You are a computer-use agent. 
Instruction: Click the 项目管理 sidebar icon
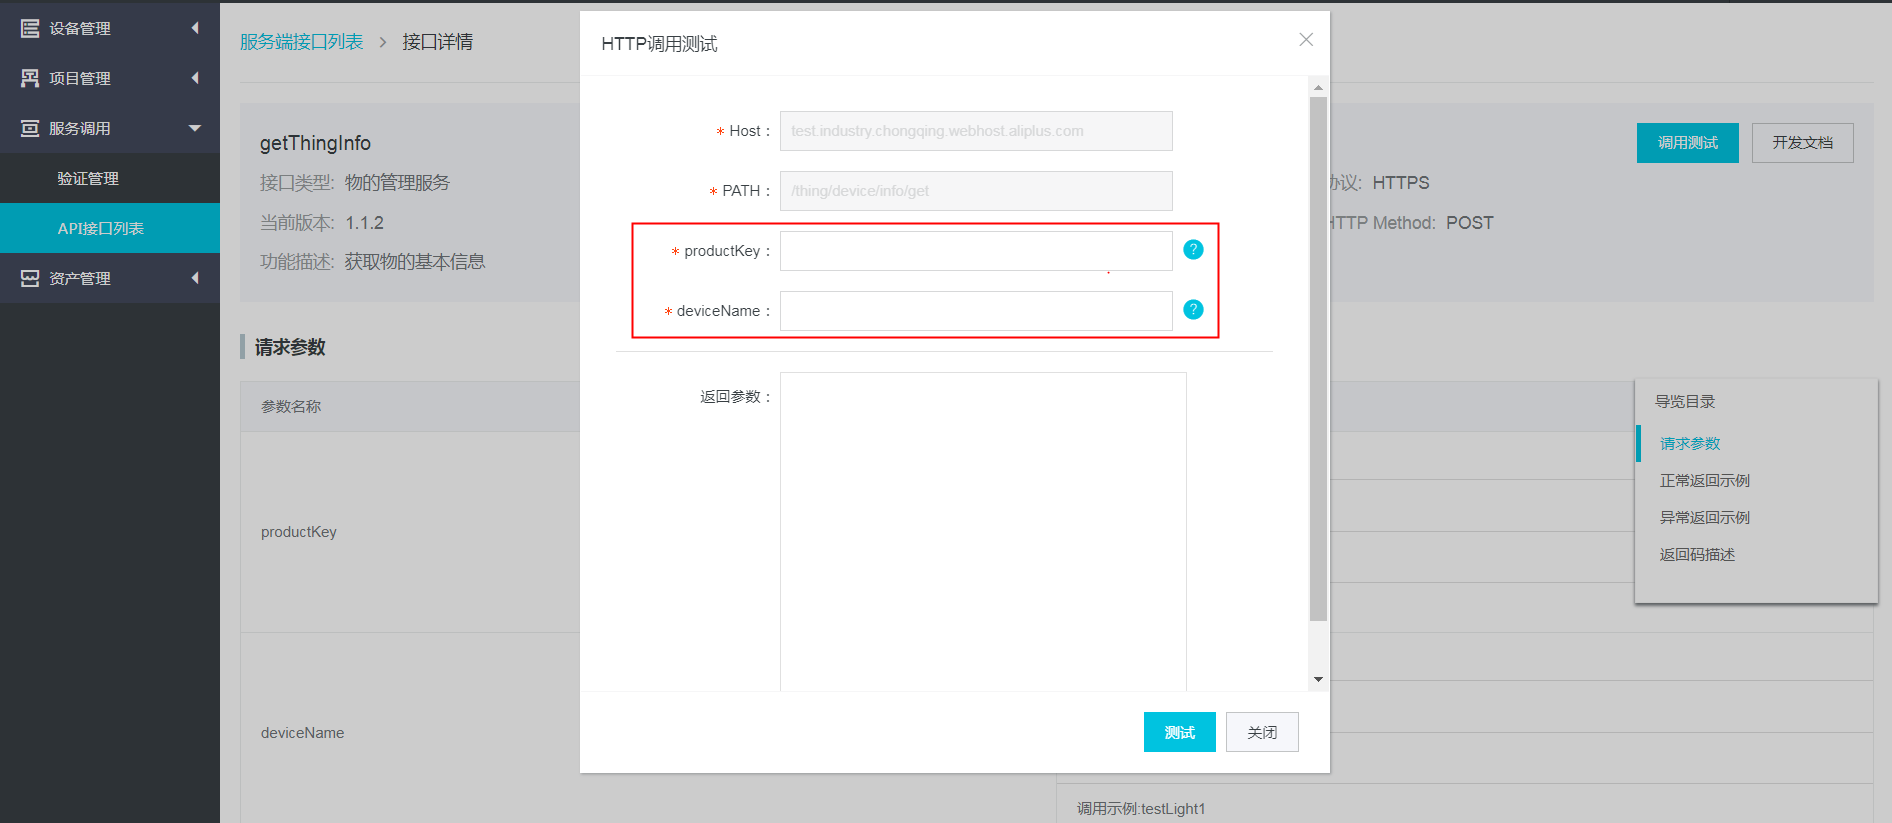(30, 78)
